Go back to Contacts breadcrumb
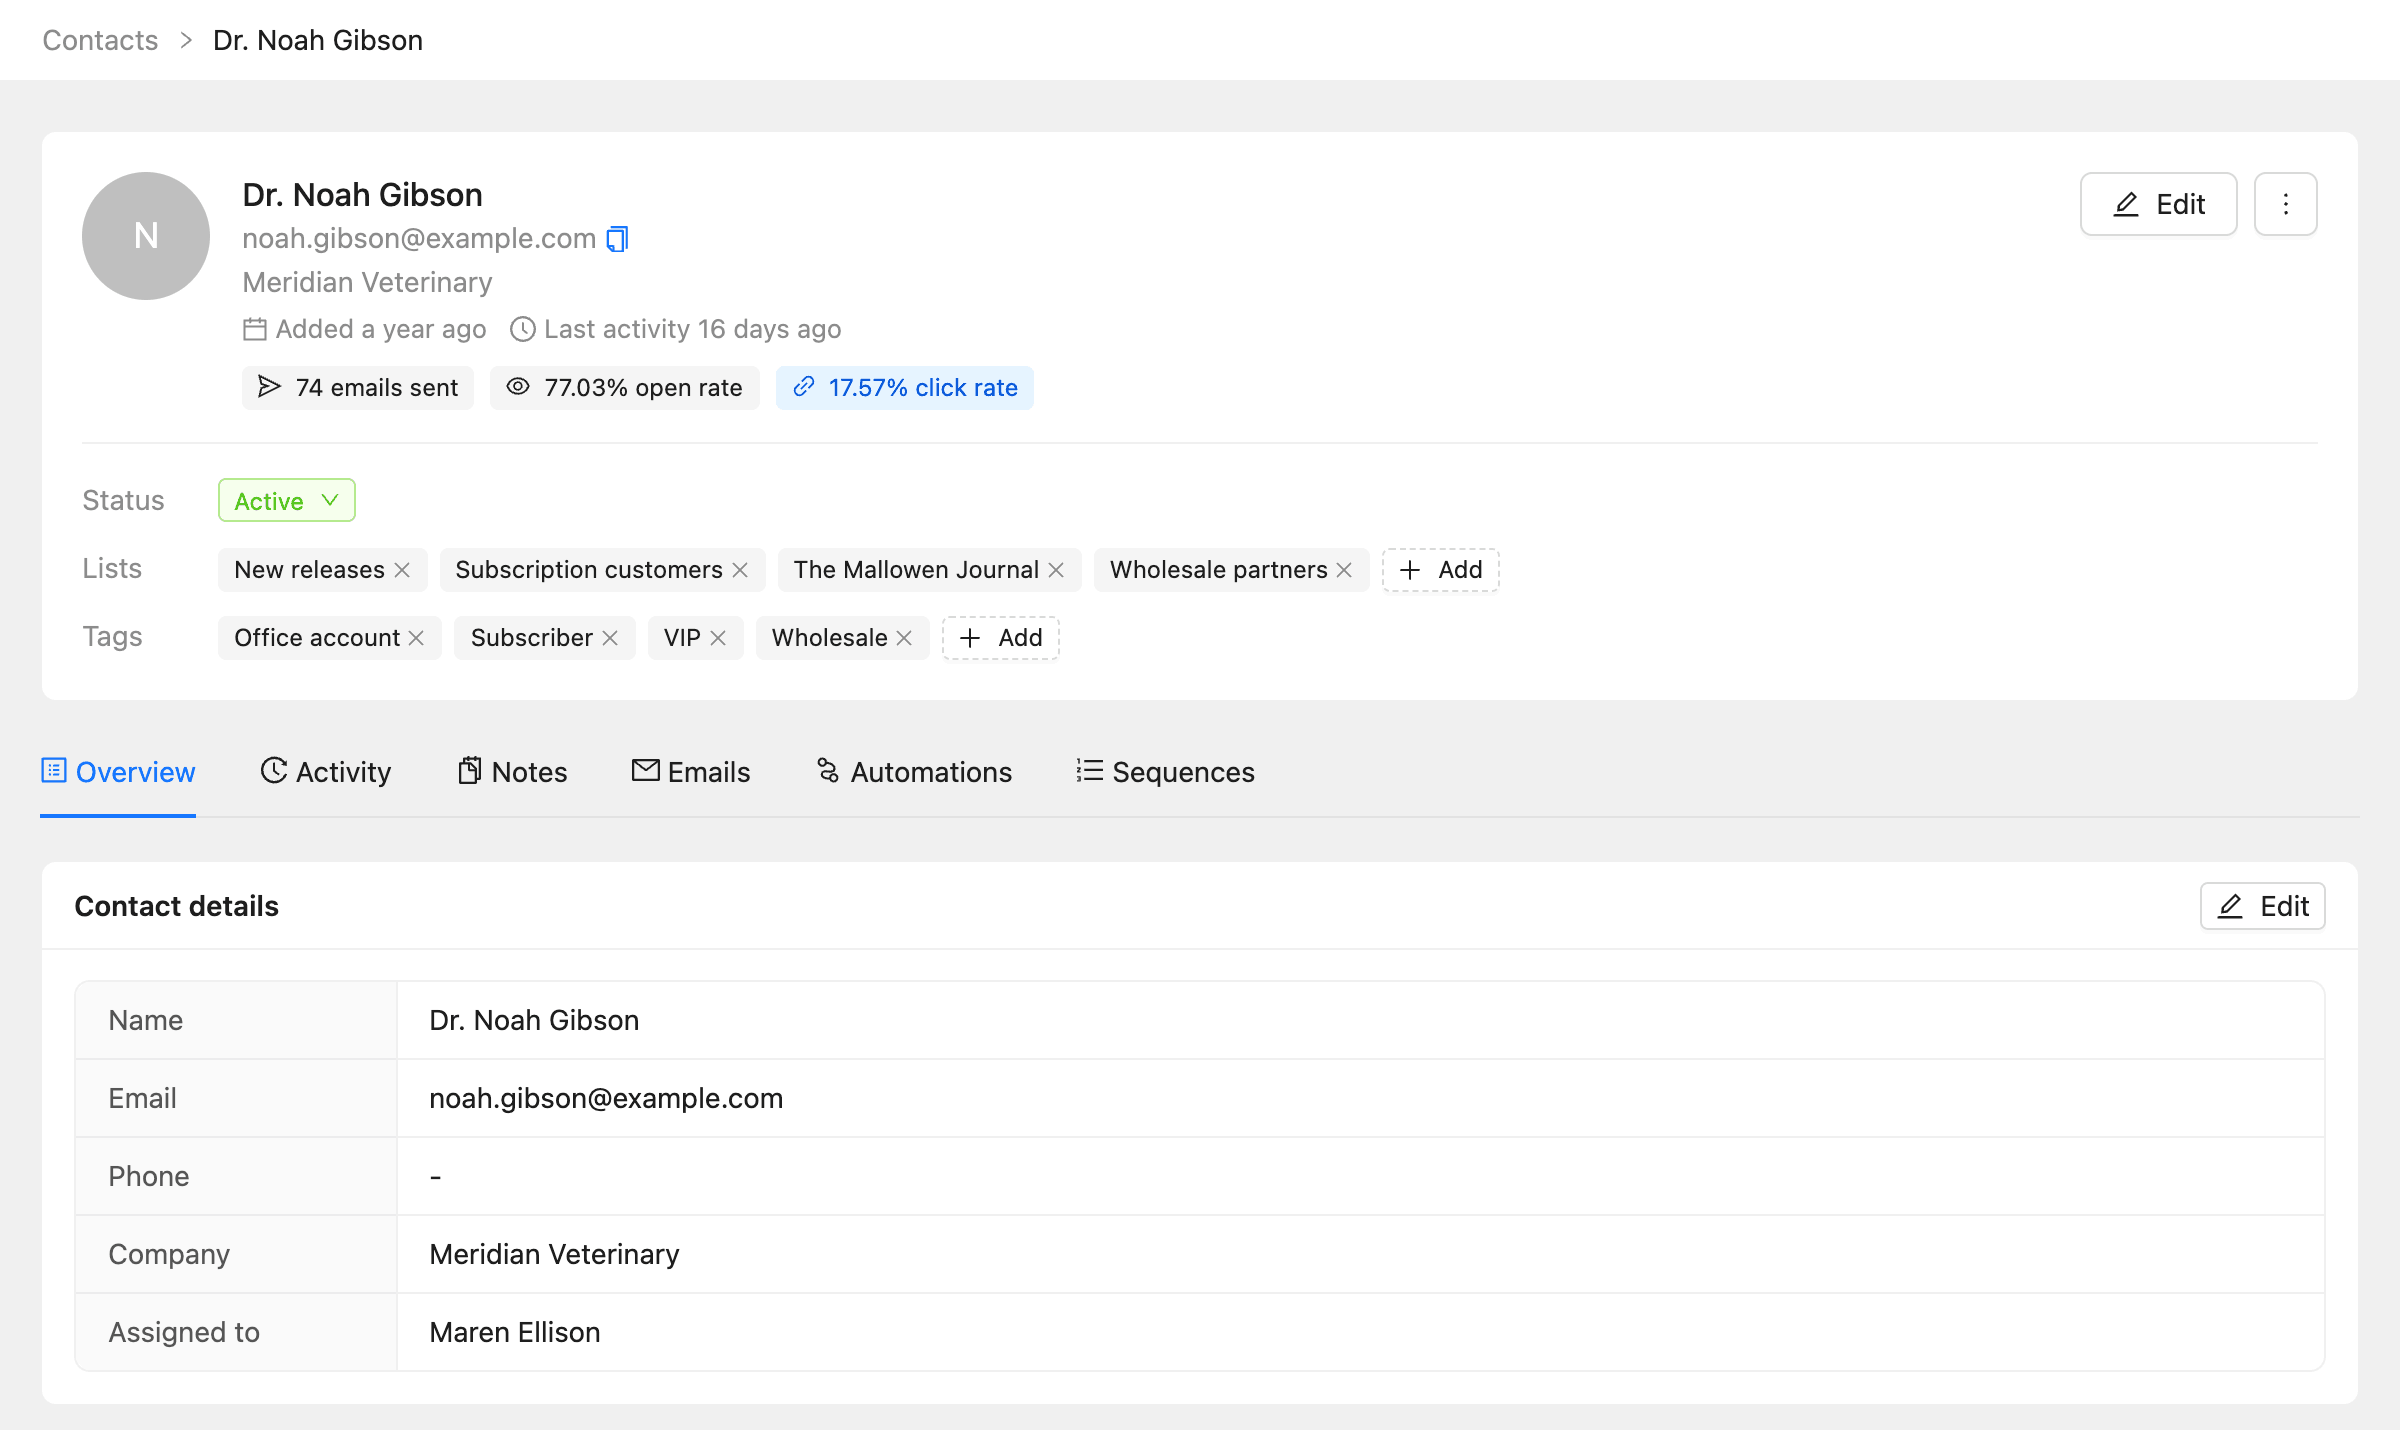This screenshot has height=1430, width=2400. (100, 40)
